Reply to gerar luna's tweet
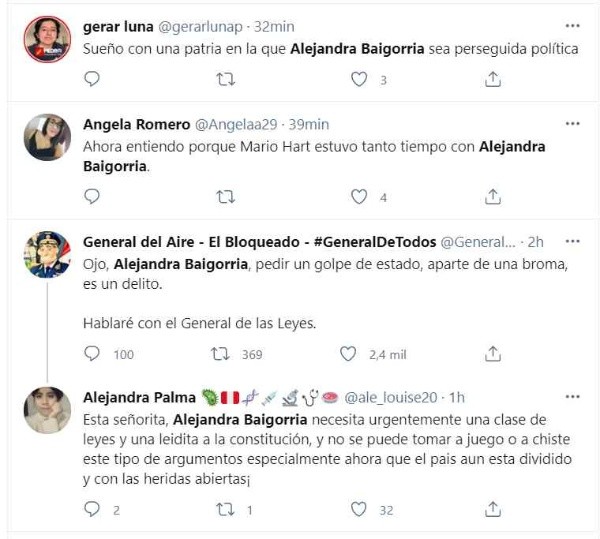The image size is (600, 539). point(92,79)
